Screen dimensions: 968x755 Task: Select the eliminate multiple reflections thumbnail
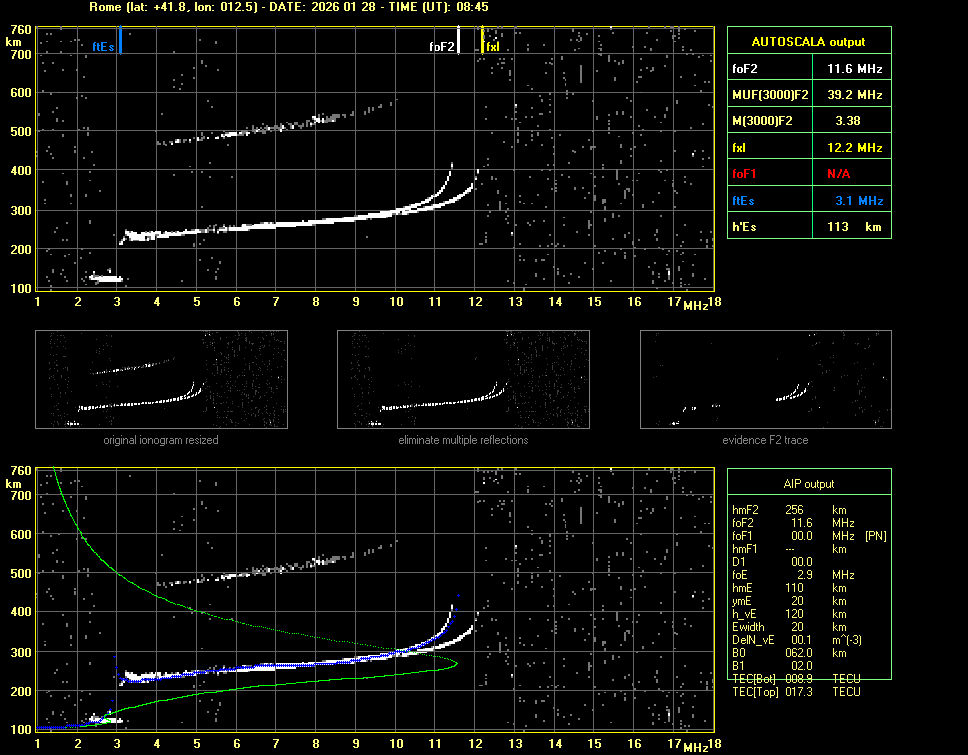point(463,379)
